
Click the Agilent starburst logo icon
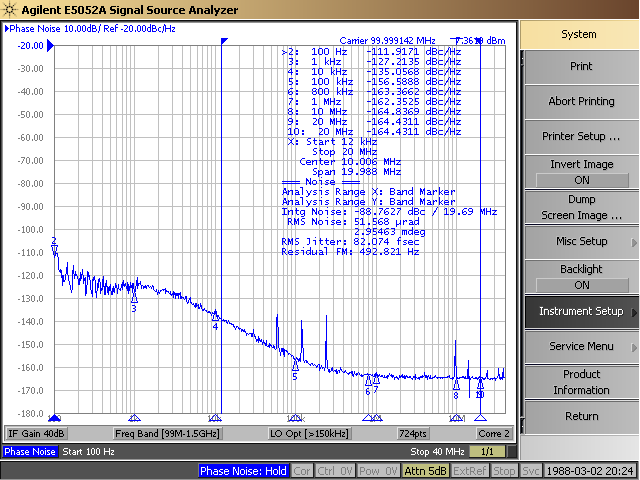click(x=9, y=9)
